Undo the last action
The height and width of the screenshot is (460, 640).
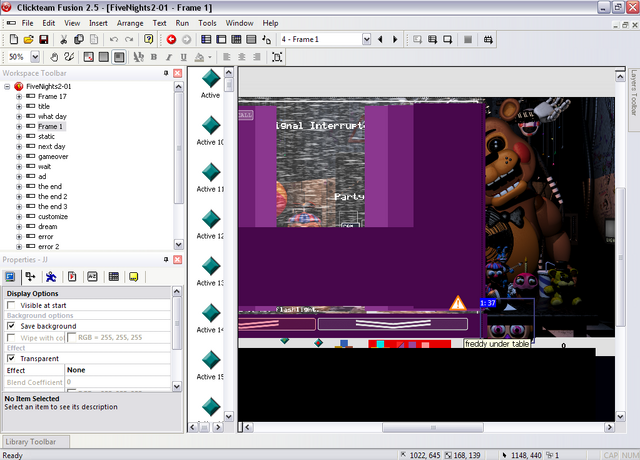[x=114, y=39]
